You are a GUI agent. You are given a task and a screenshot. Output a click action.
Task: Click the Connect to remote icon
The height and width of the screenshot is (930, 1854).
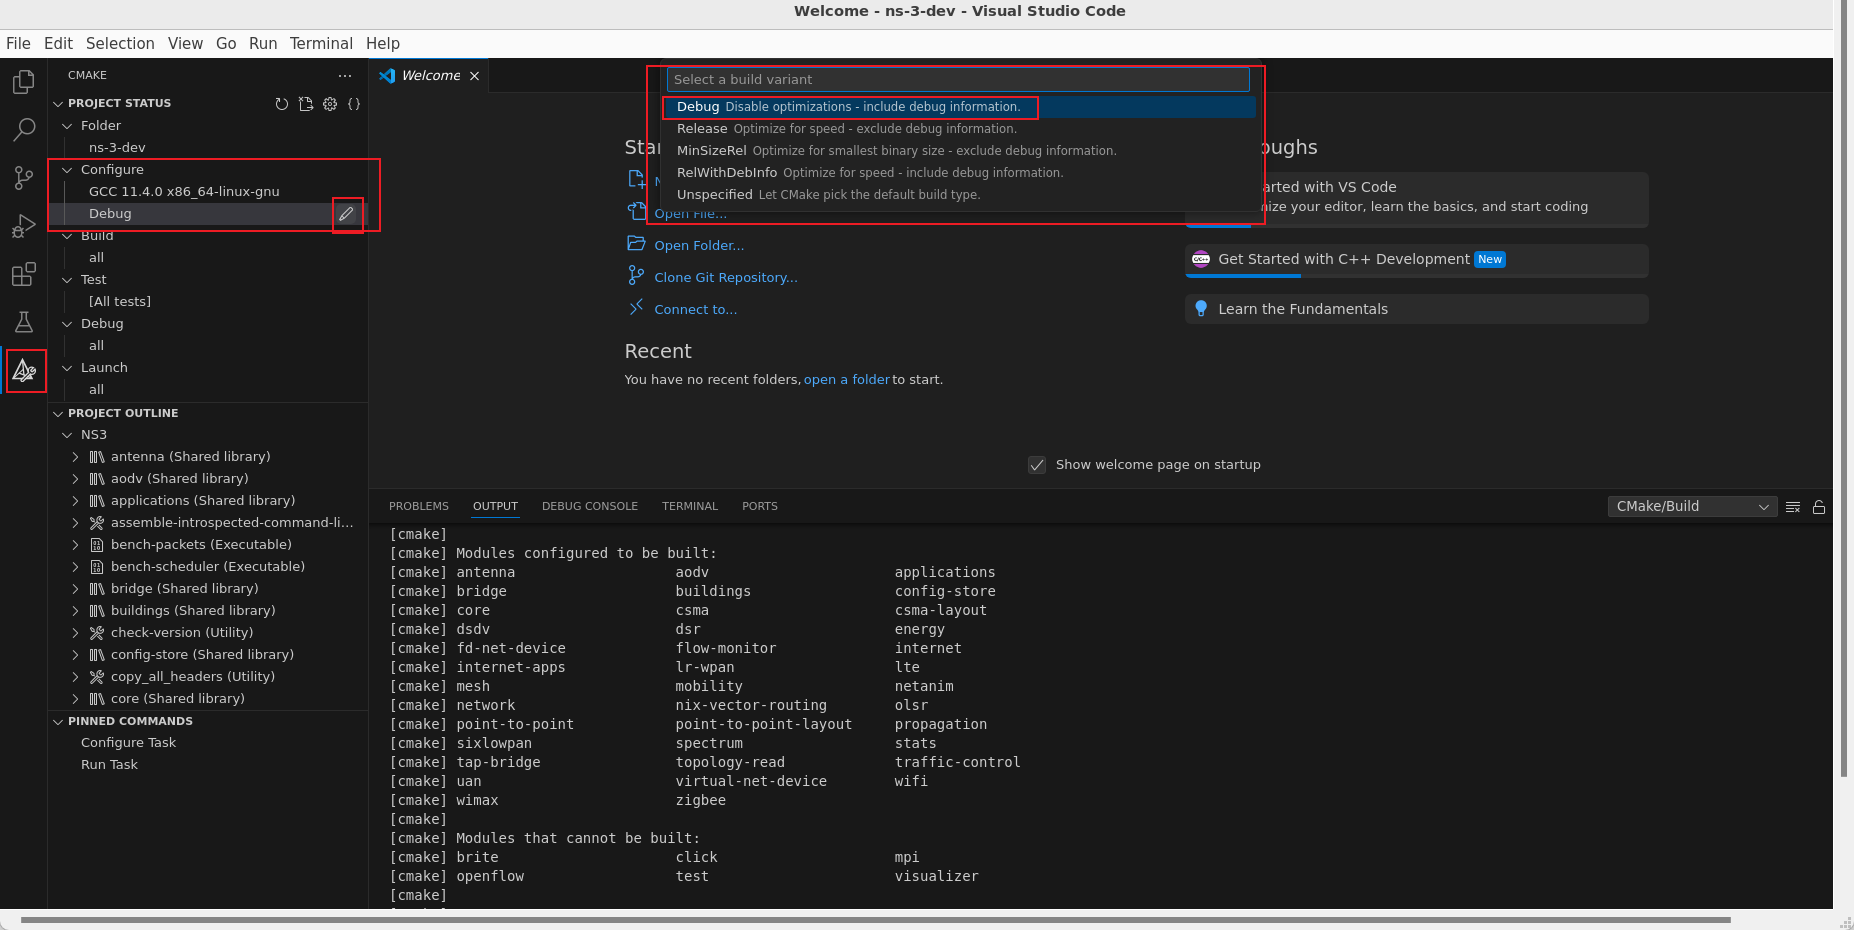coord(636,308)
